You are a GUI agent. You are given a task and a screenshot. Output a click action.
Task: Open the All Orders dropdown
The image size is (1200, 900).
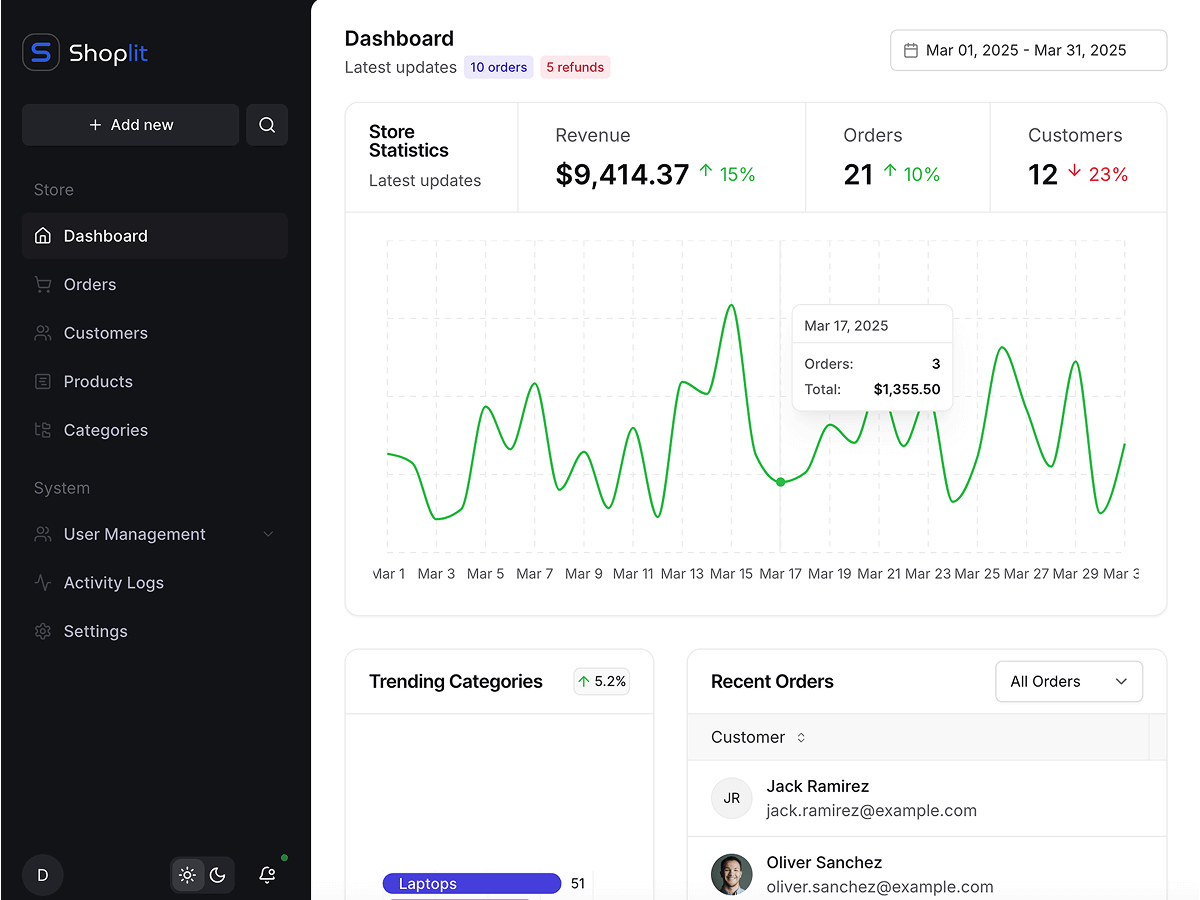[x=1068, y=681]
